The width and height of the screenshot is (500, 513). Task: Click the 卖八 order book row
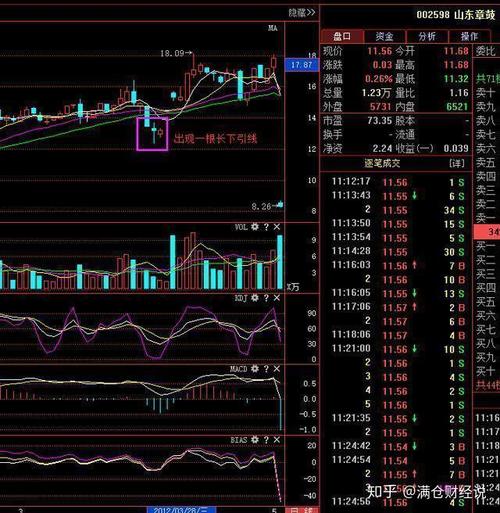487,121
